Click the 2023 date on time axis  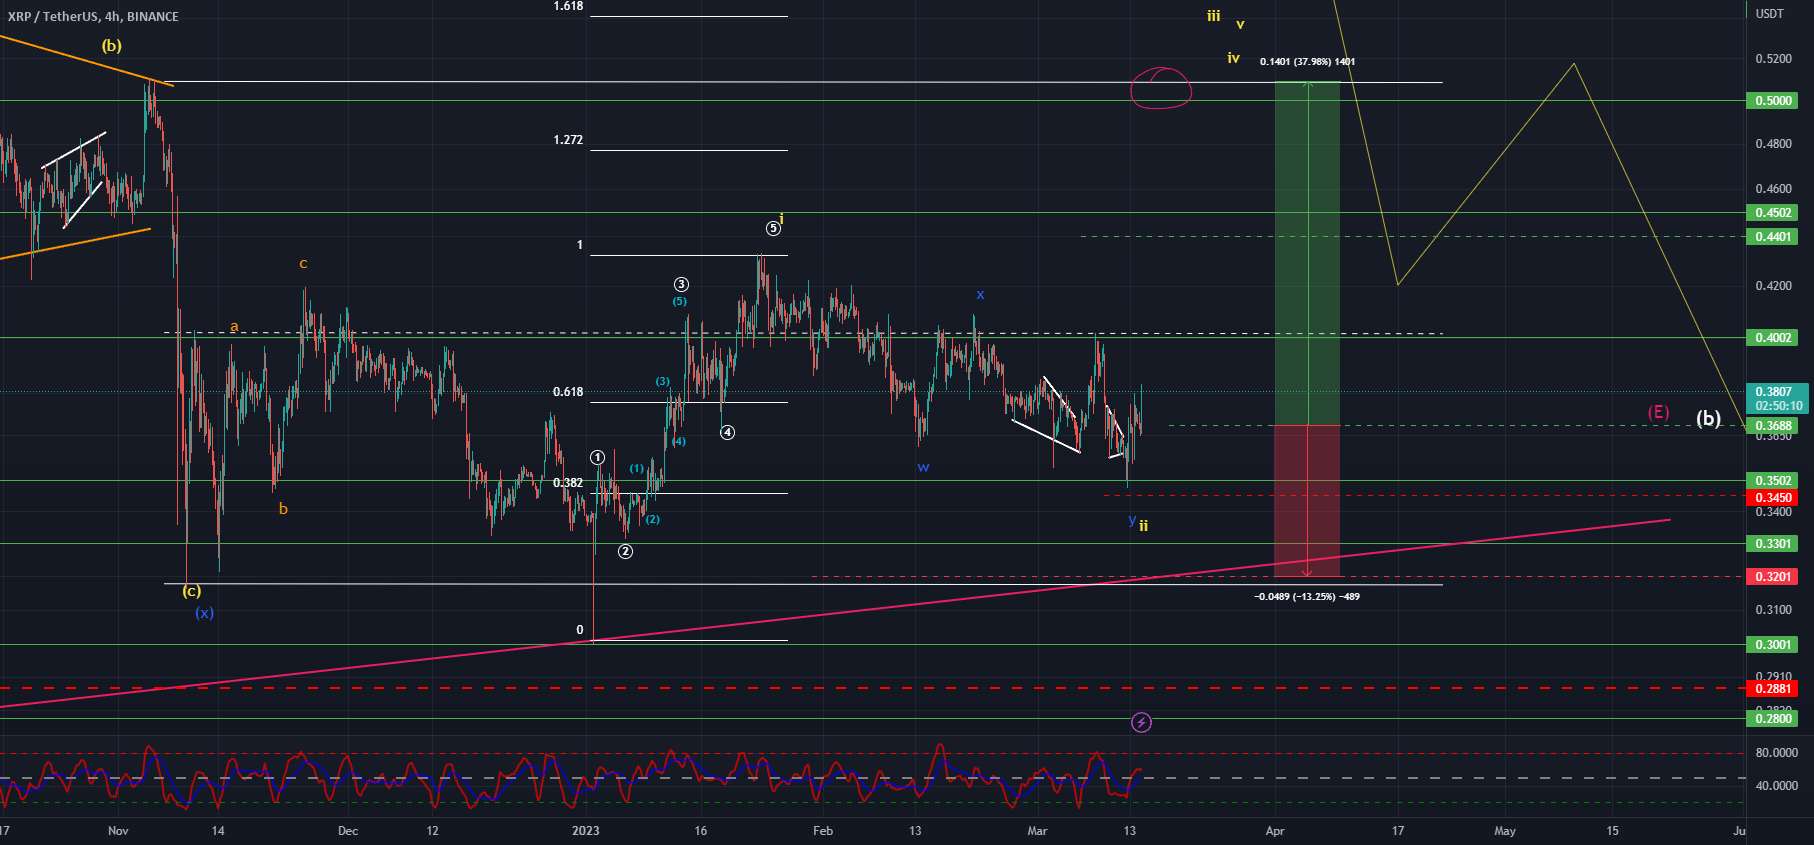coord(585,831)
